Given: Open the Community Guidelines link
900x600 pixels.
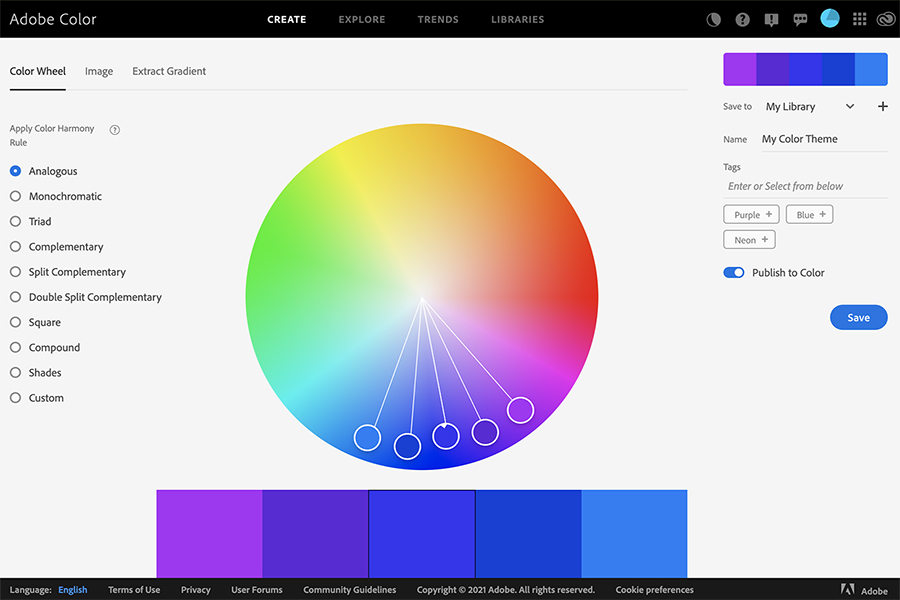Looking at the screenshot, I should click(350, 590).
